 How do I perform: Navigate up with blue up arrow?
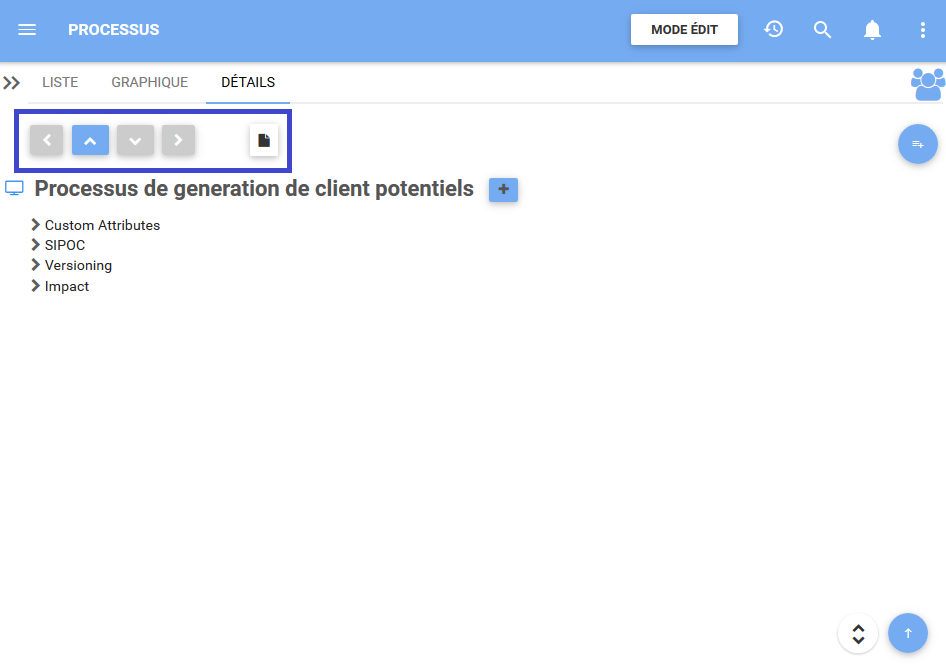click(90, 141)
